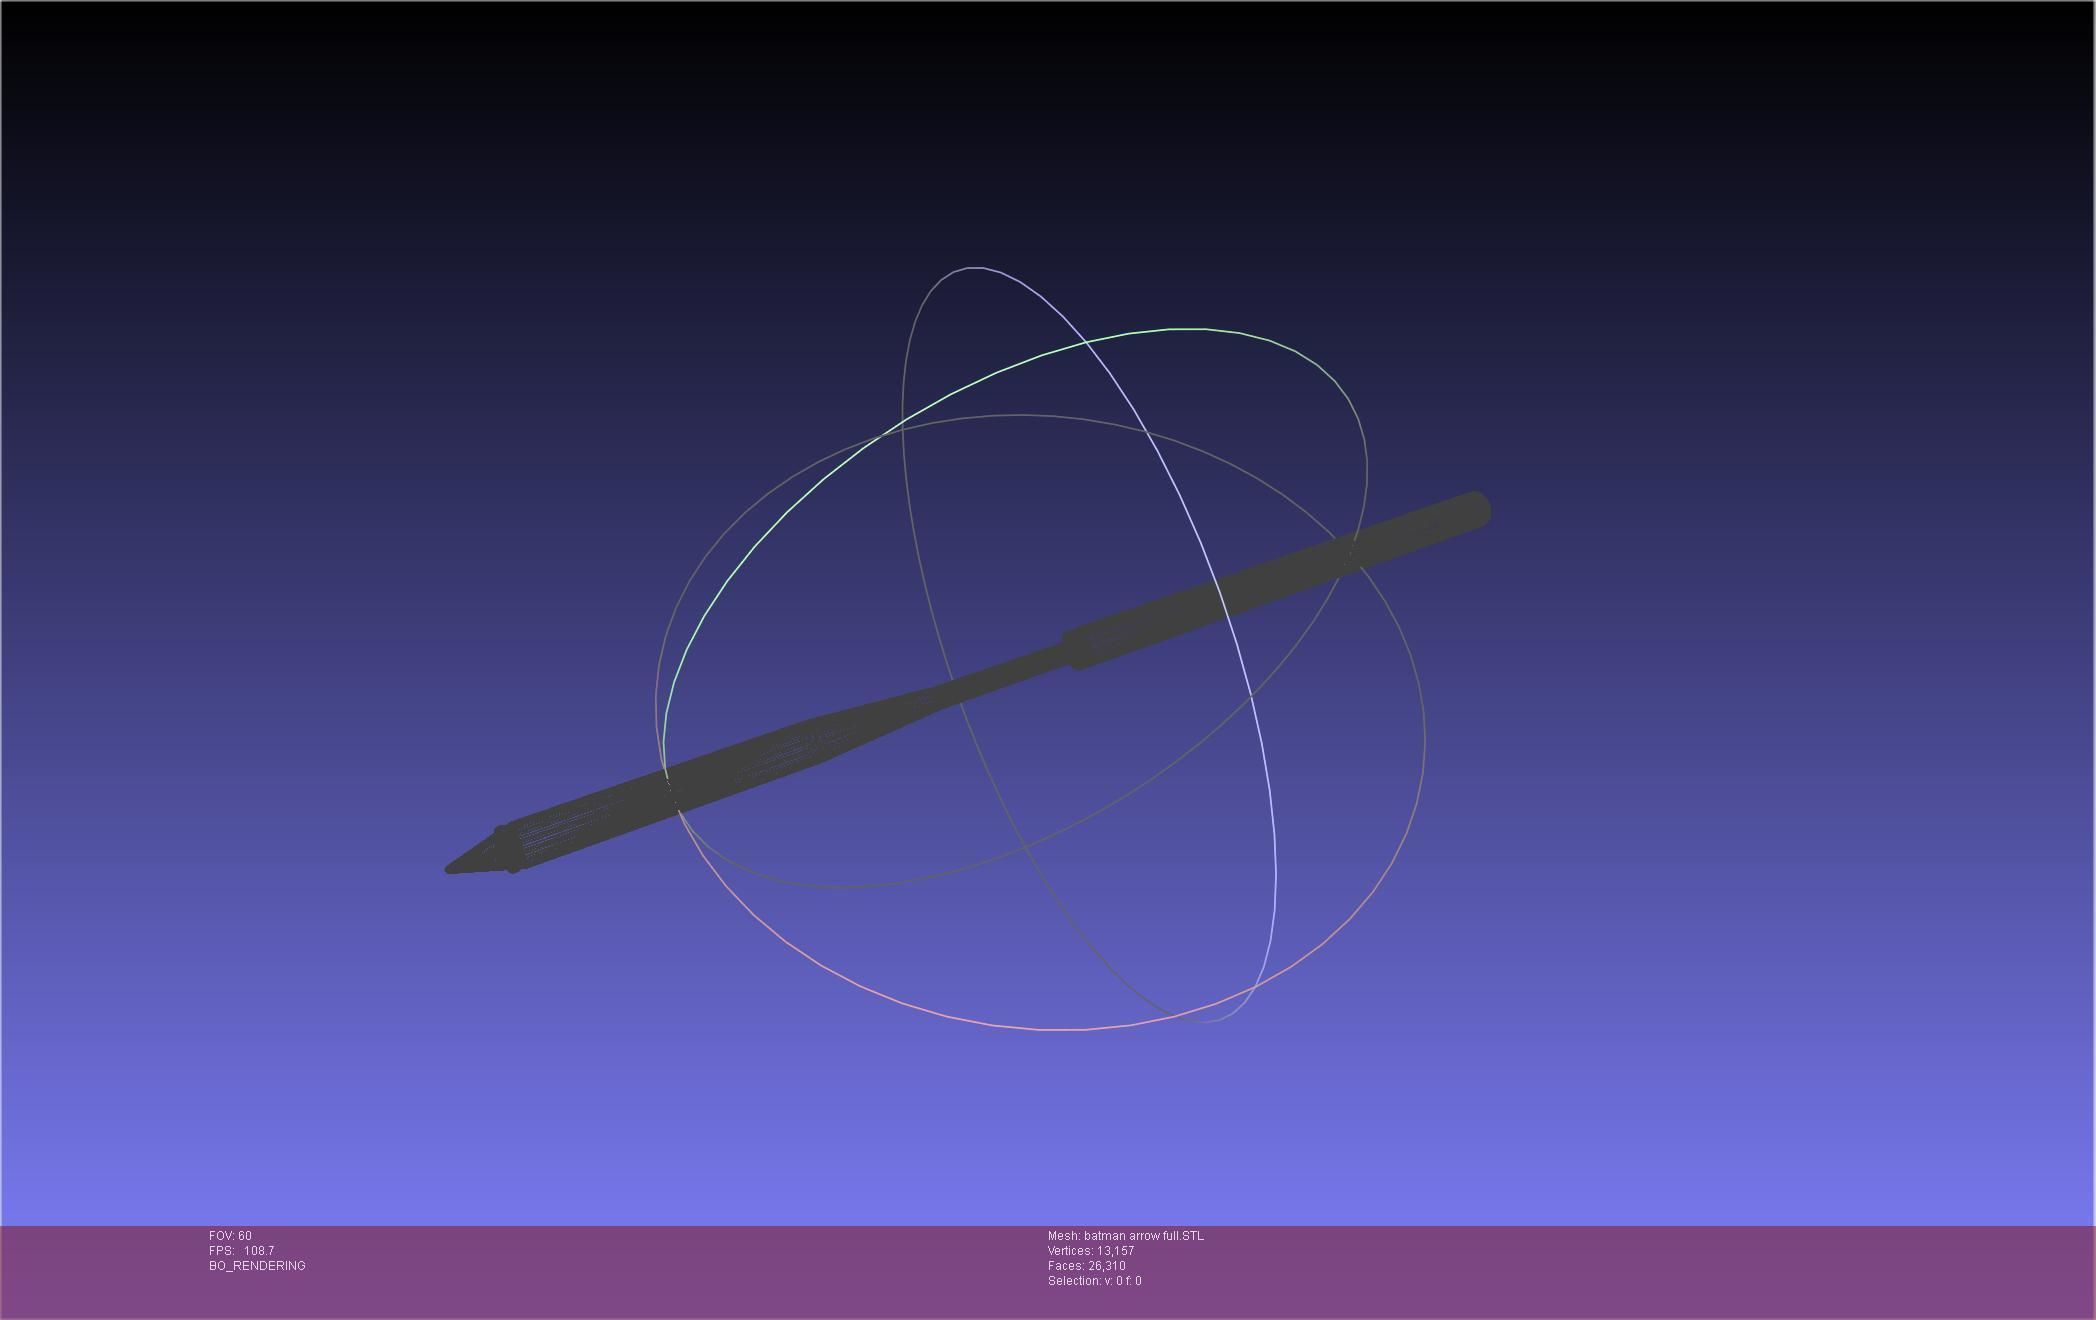This screenshot has width=2096, height=1320.
Task: Click the FOV: 60 readout
Action: click(x=230, y=1236)
